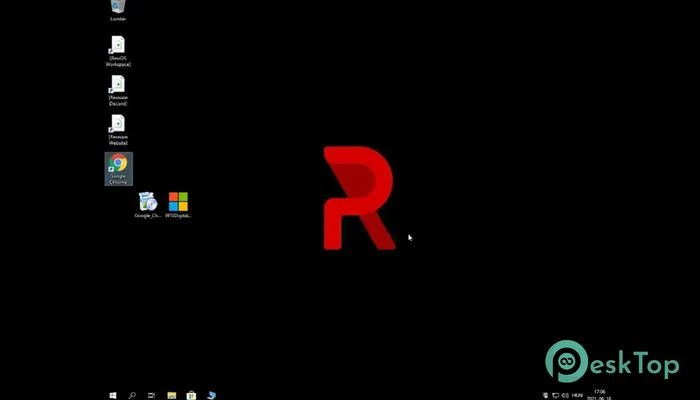Viewport: 700px width, 400px height.
Task: Open the blue app pinned last on taskbar
Action: (212, 395)
